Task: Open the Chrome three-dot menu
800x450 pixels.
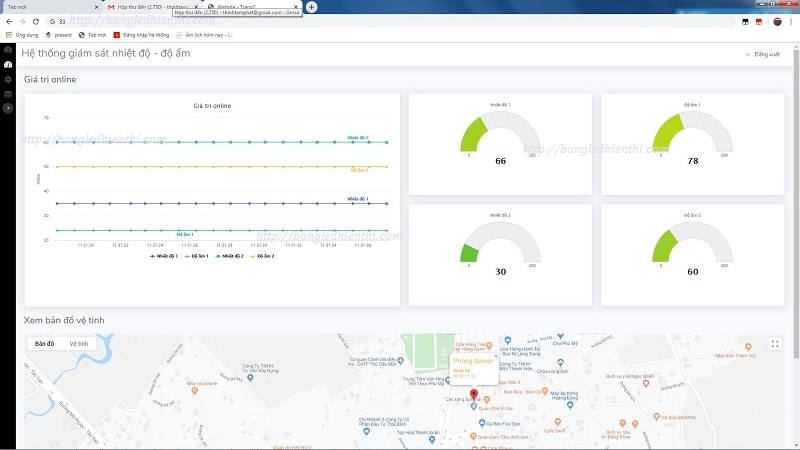Action: pyautogui.click(x=790, y=21)
